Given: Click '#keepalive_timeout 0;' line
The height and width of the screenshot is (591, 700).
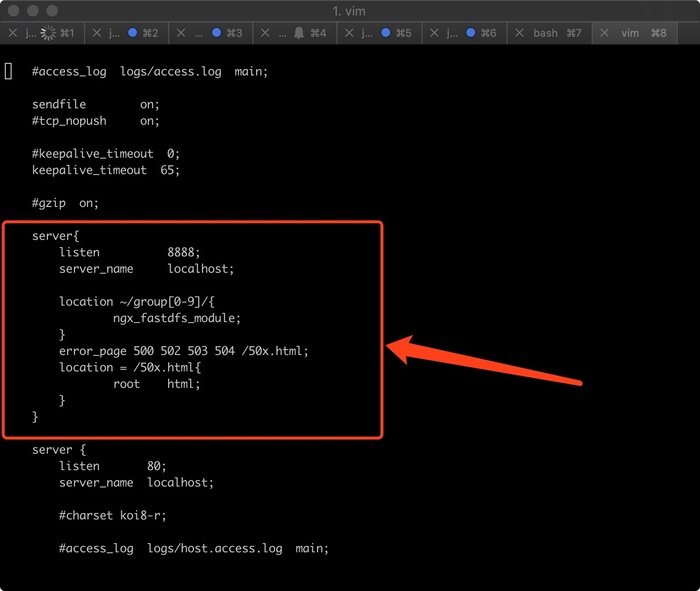Looking at the screenshot, I should point(106,154).
